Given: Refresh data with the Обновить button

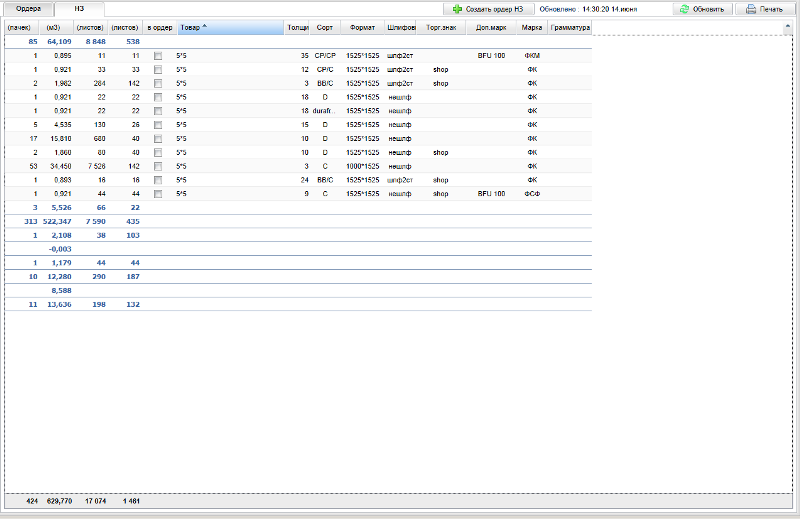Looking at the screenshot, I should [x=701, y=8].
